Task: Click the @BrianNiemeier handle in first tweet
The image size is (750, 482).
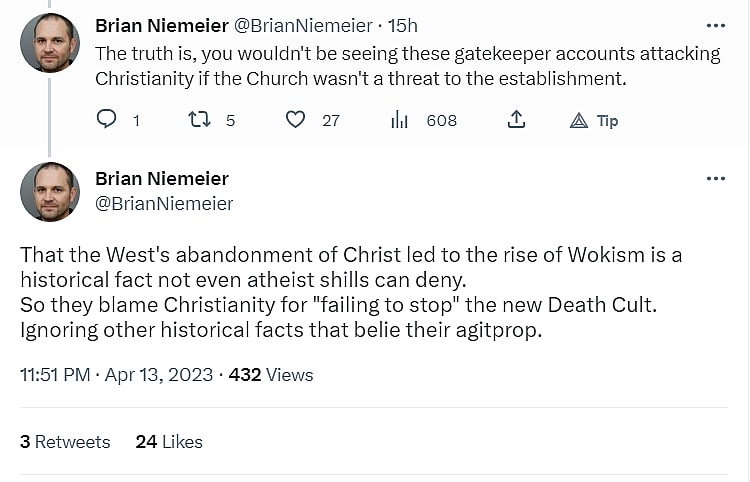Action: (303, 25)
